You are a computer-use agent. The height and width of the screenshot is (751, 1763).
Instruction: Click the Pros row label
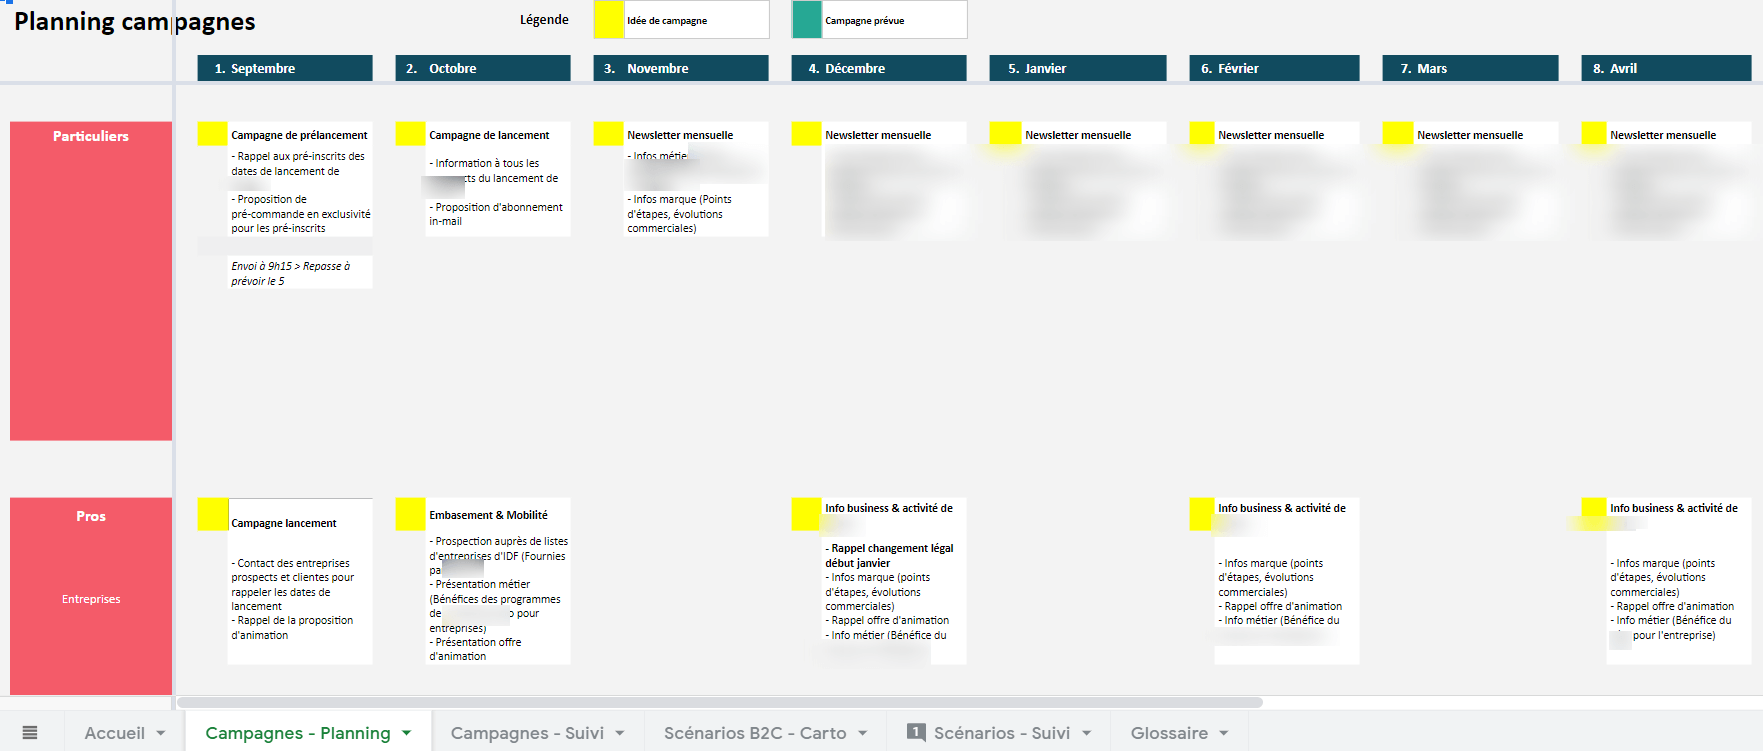click(x=91, y=516)
